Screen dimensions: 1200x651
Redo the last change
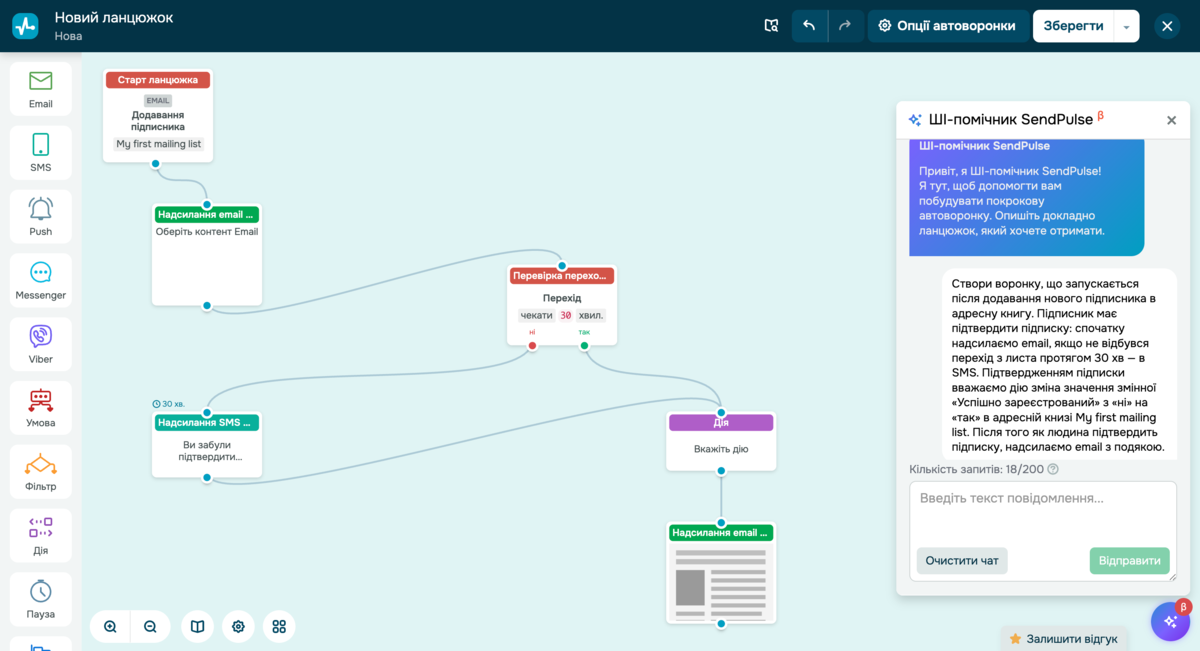[844, 26]
